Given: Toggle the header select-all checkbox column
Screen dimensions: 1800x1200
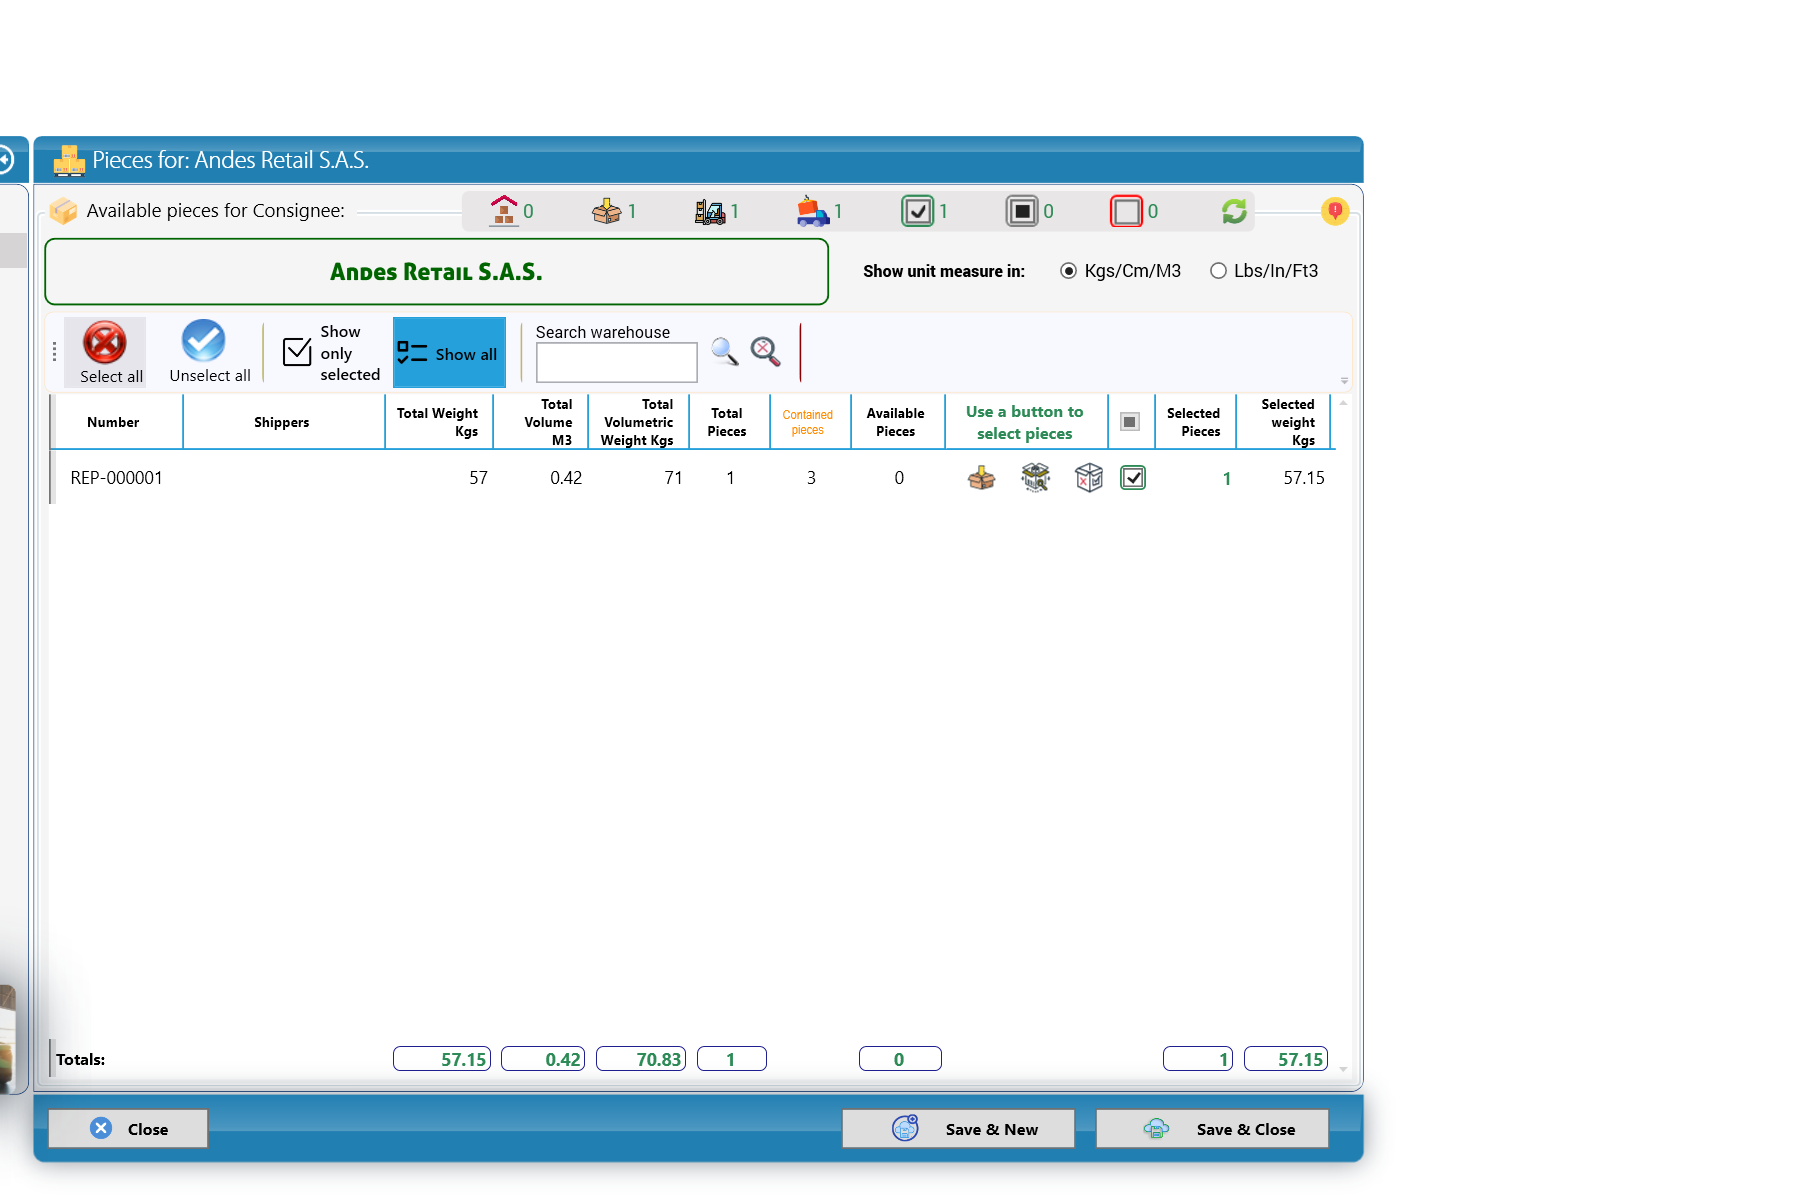Looking at the screenshot, I should coord(1130,422).
